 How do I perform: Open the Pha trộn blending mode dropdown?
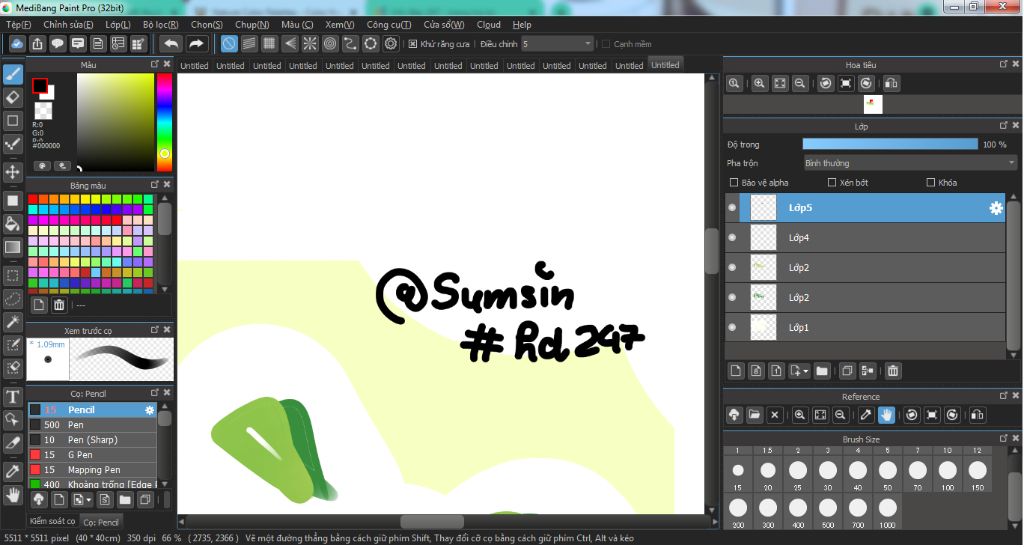click(910, 163)
